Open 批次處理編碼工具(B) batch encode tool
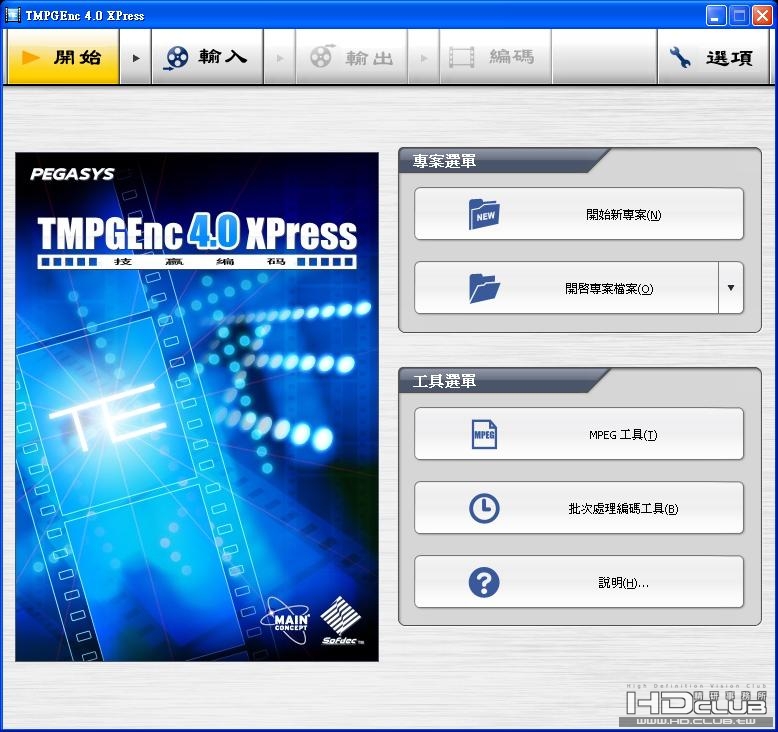The width and height of the screenshot is (778, 732). 579,508
